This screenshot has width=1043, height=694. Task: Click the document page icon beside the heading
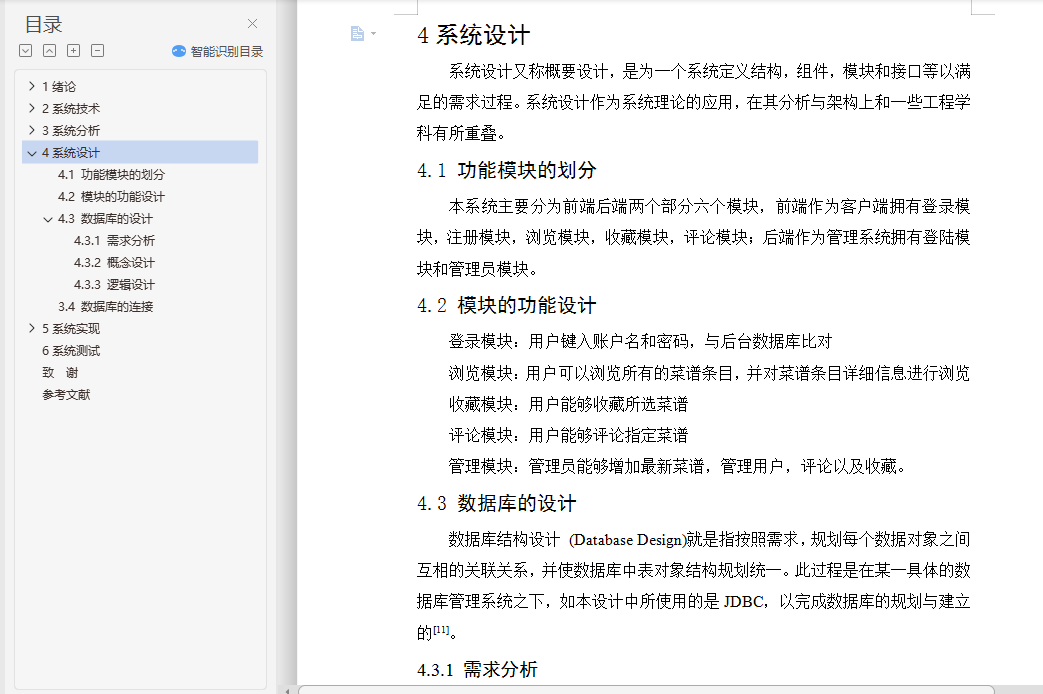357,33
